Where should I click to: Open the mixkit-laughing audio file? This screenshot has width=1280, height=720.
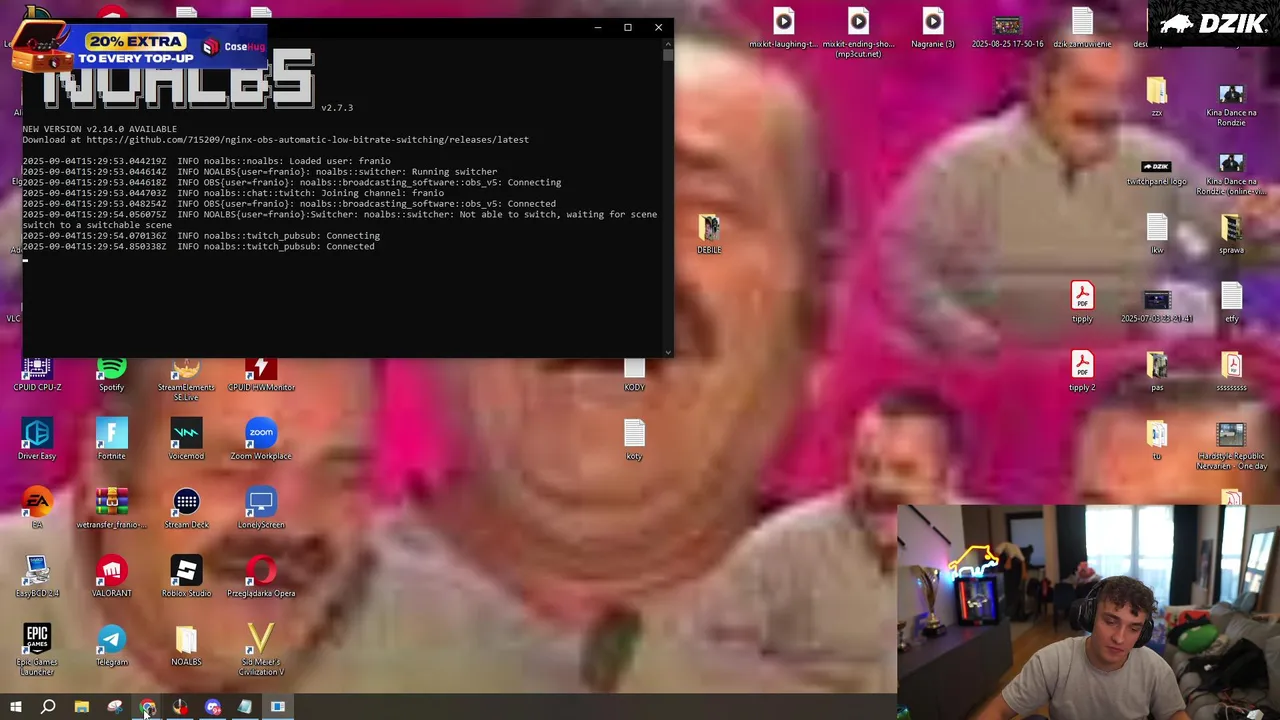783,28
